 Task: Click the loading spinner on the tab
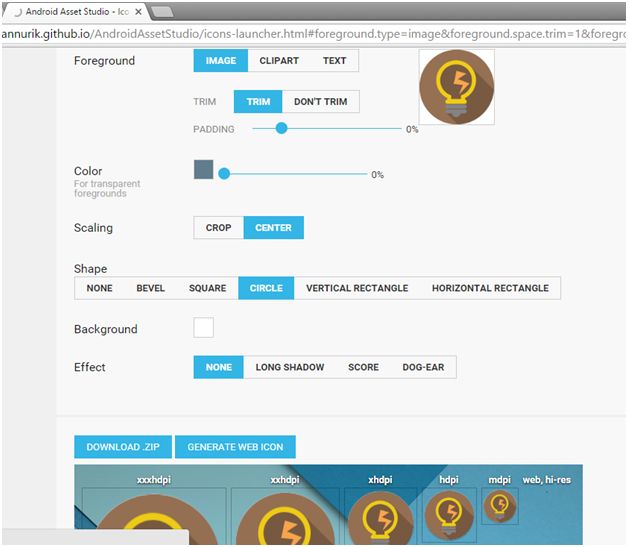[x=17, y=12]
